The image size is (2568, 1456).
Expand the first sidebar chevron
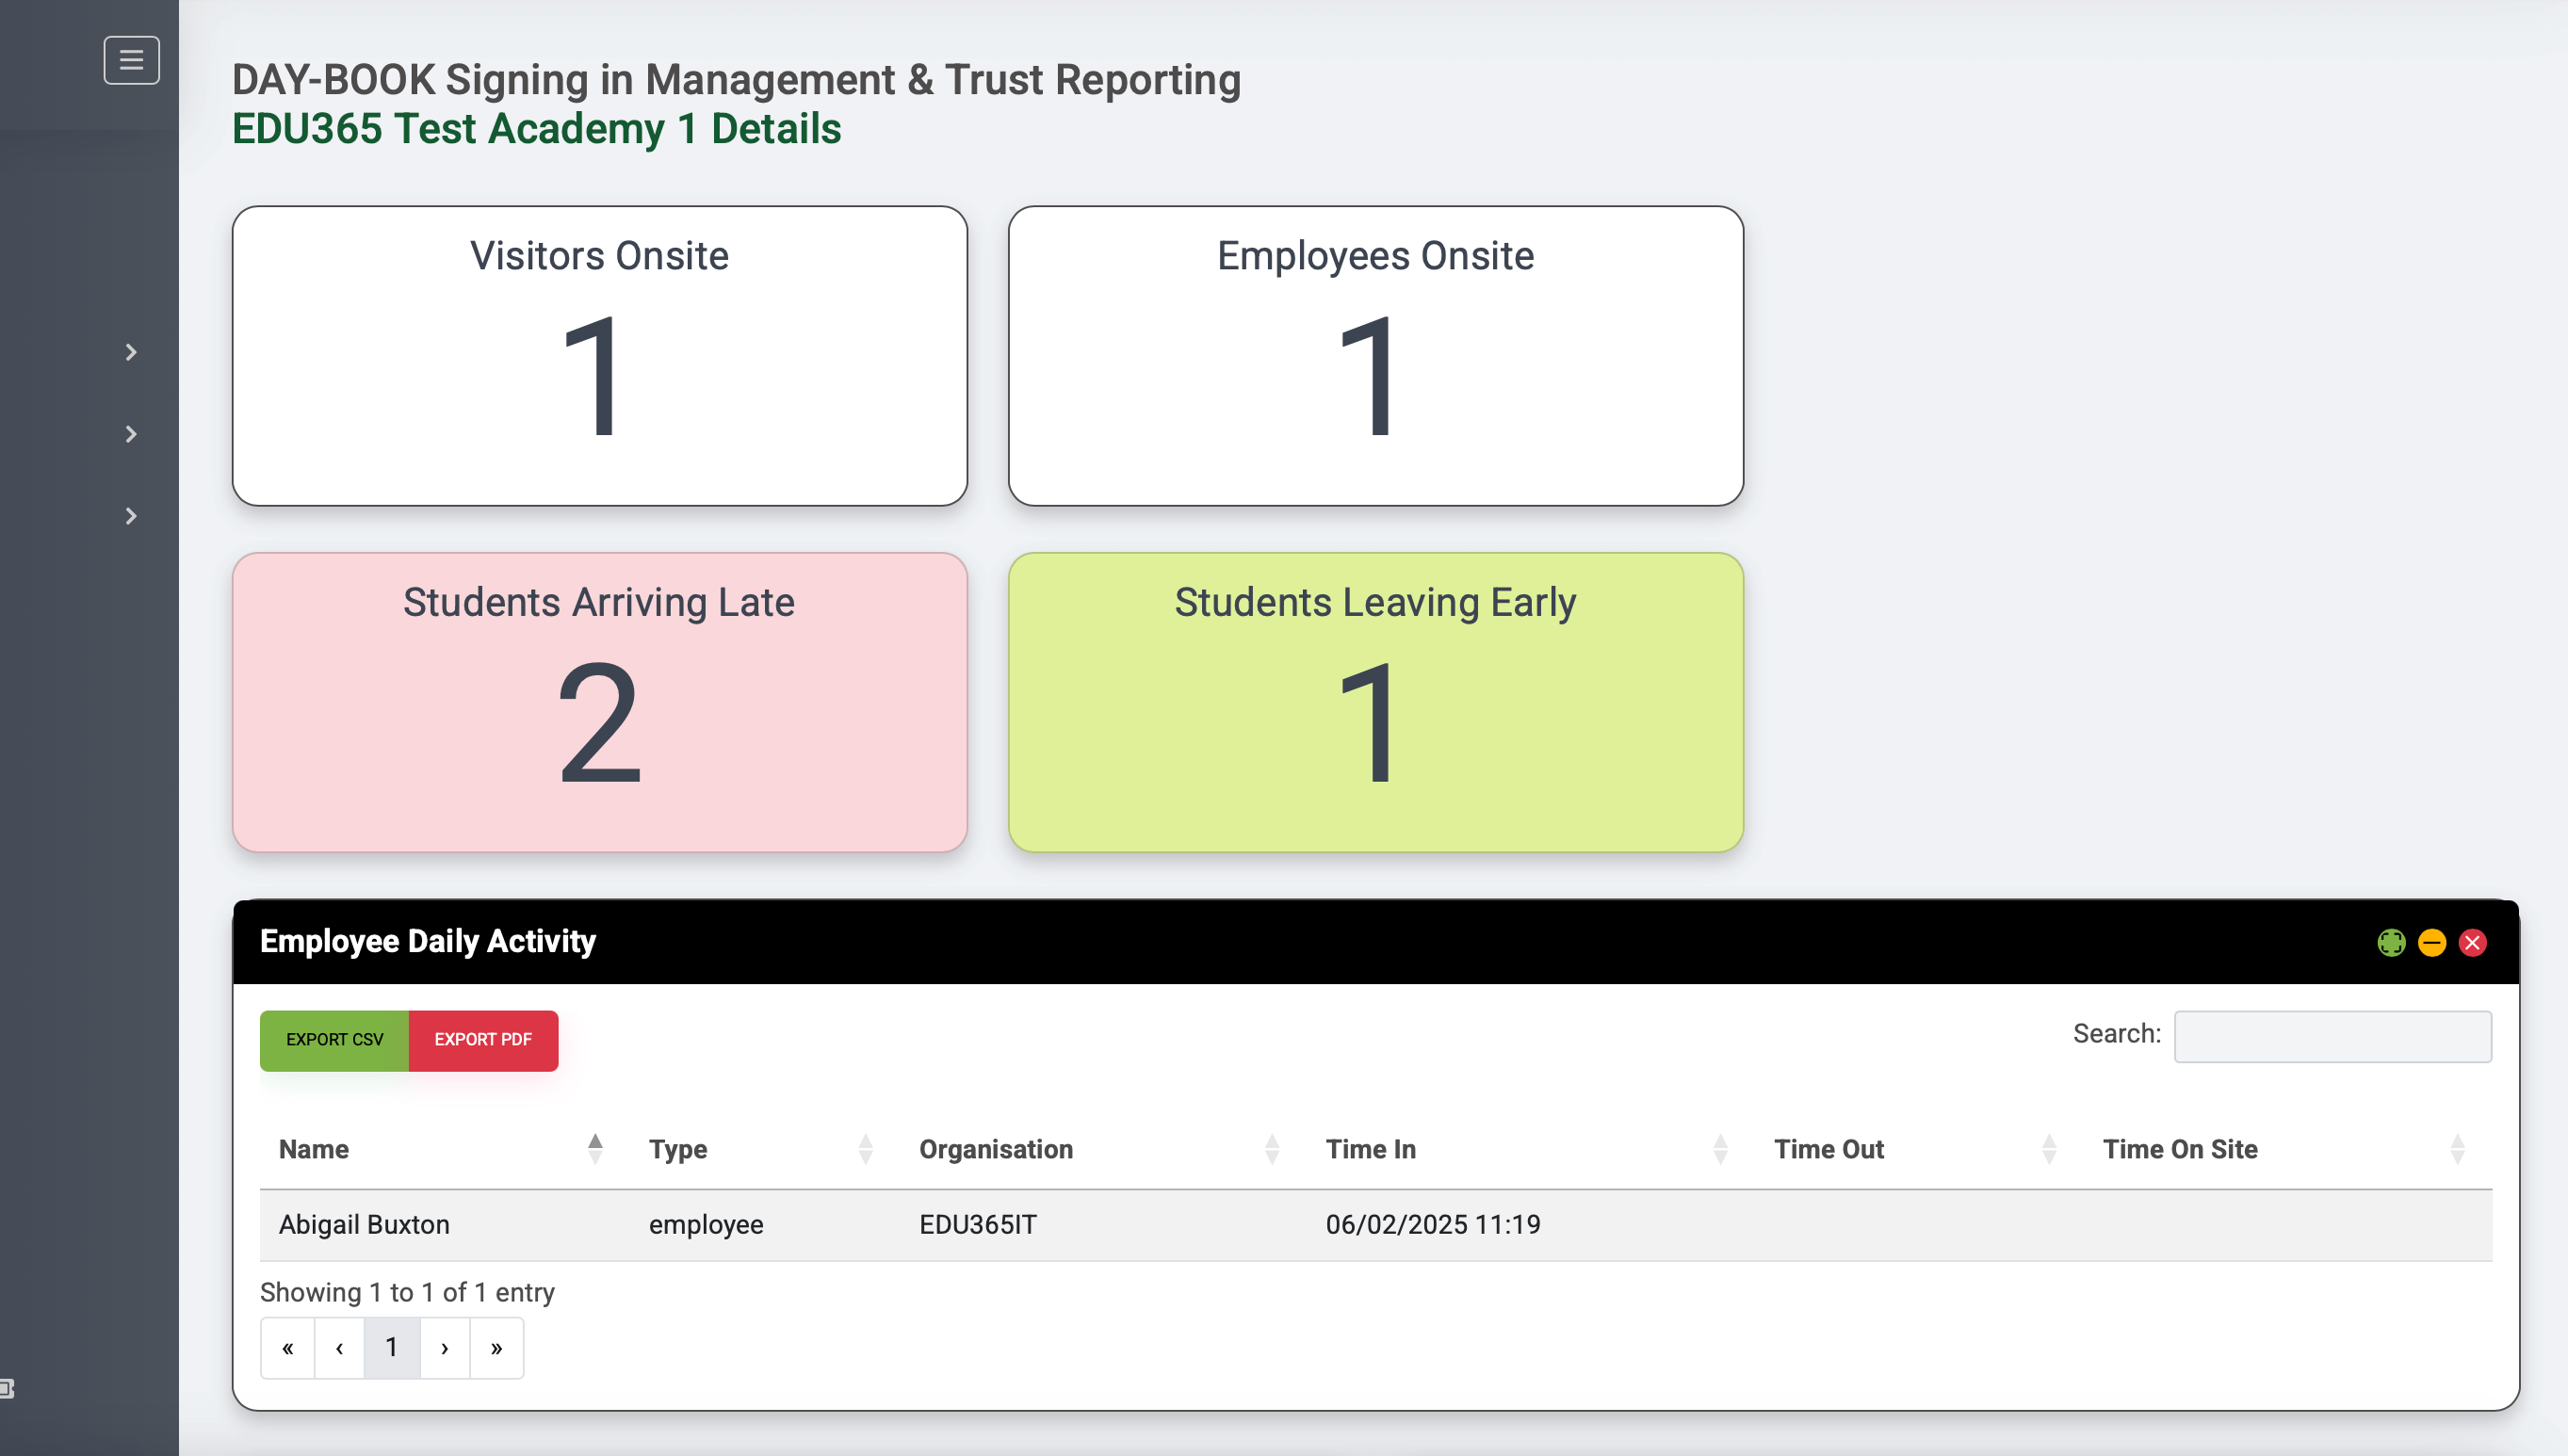(131, 352)
